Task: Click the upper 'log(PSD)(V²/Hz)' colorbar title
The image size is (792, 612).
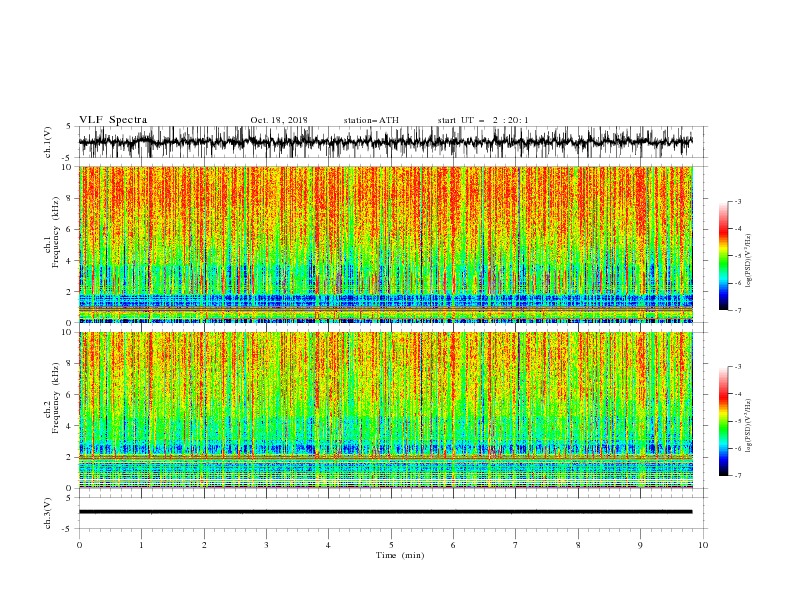Action: (x=749, y=261)
